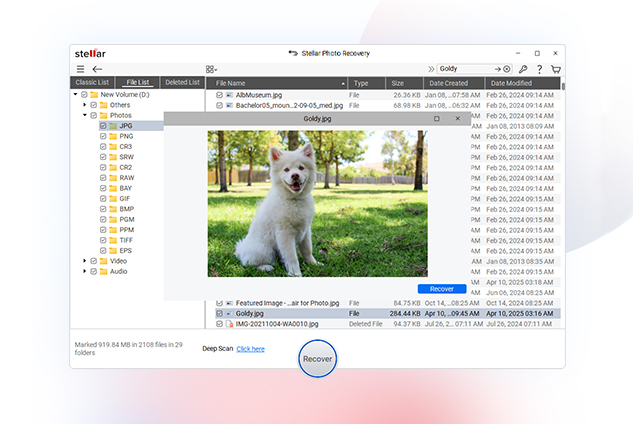Maximize the Goldy.jpg preview window
The width and height of the screenshot is (633, 424).
(436, 118)
